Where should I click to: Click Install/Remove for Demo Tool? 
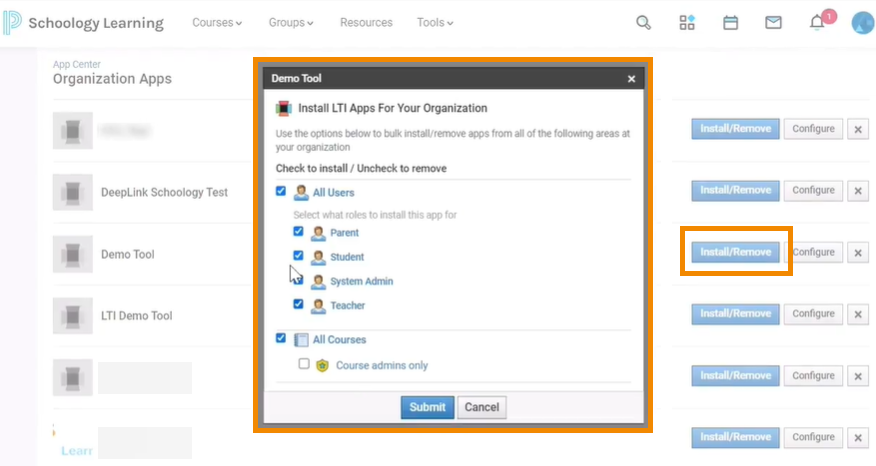point(735,252)
